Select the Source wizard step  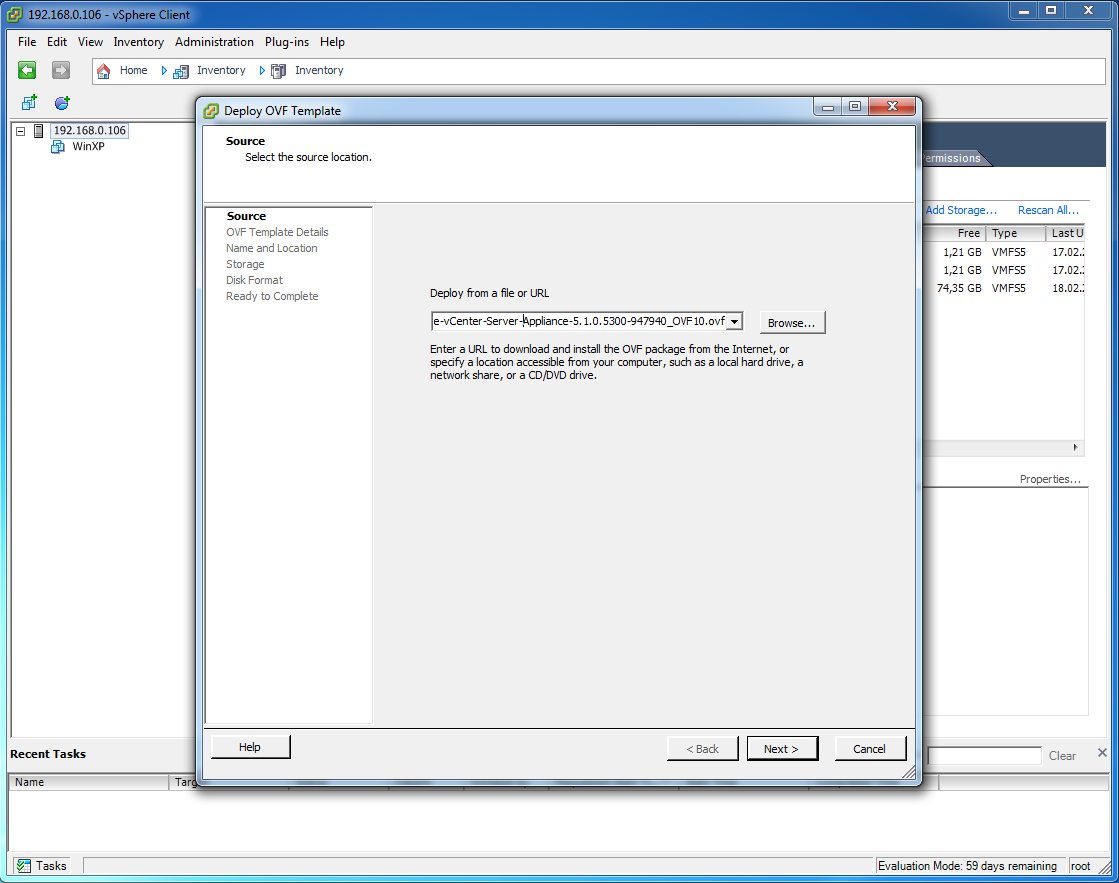point(246,216)
